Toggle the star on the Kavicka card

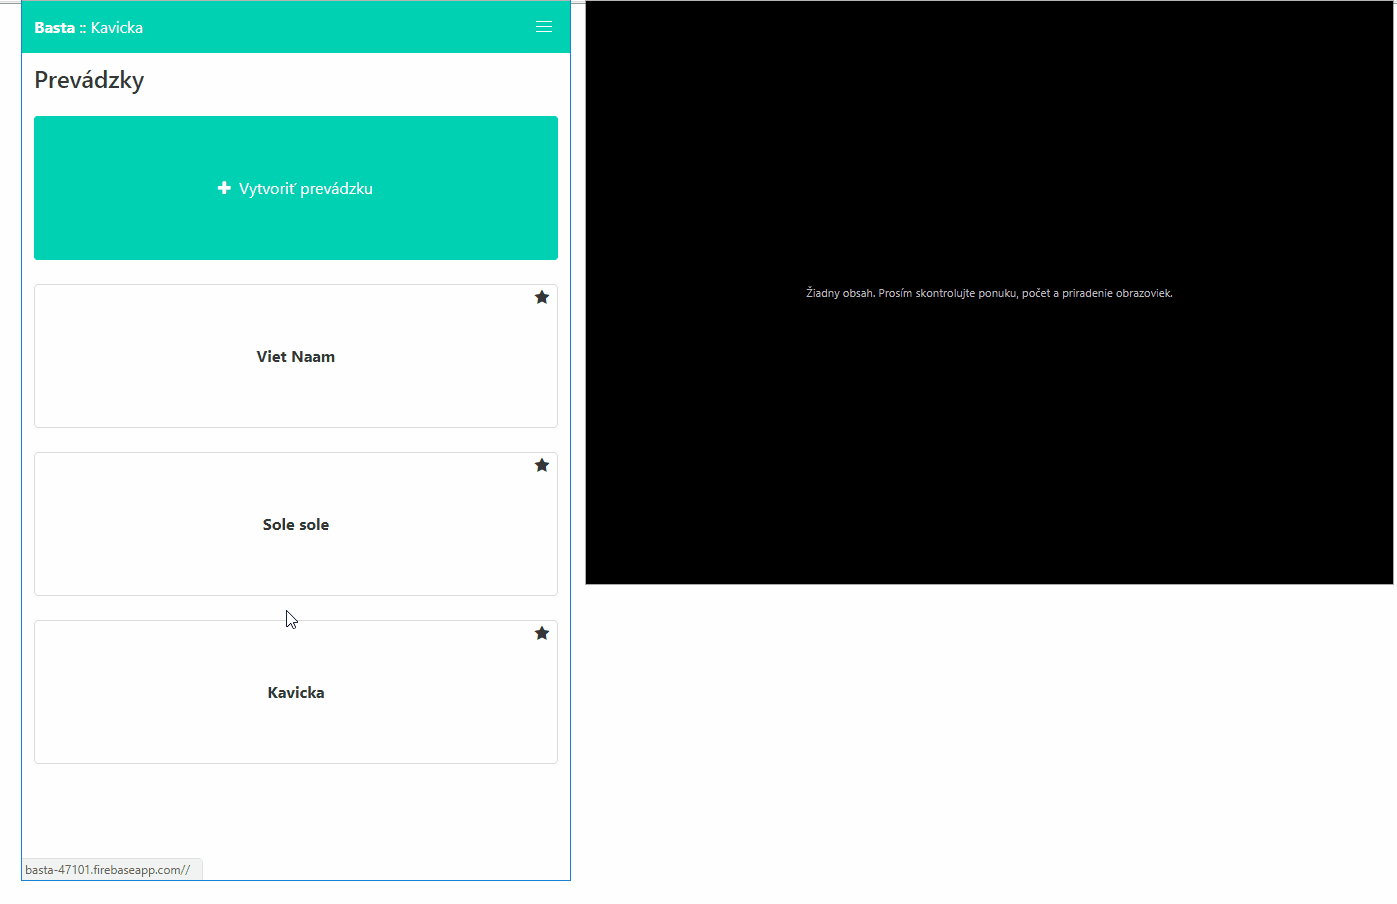pyautogui.click(x=541, y=633)
